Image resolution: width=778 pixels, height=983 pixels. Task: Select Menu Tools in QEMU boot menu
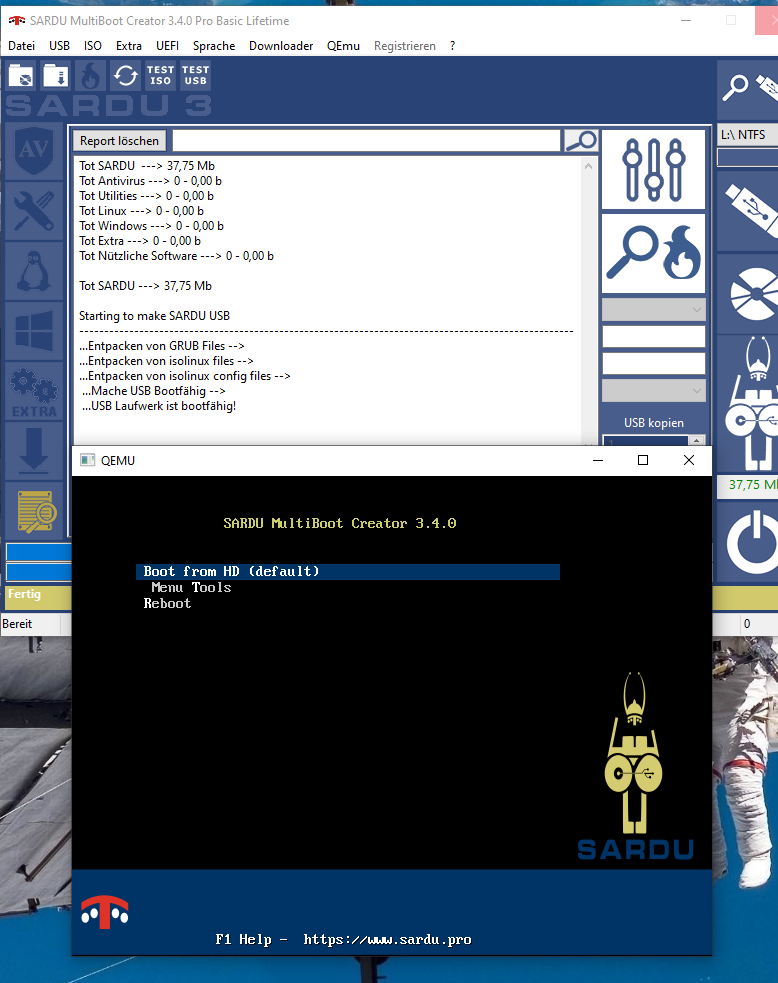point(191,588)
